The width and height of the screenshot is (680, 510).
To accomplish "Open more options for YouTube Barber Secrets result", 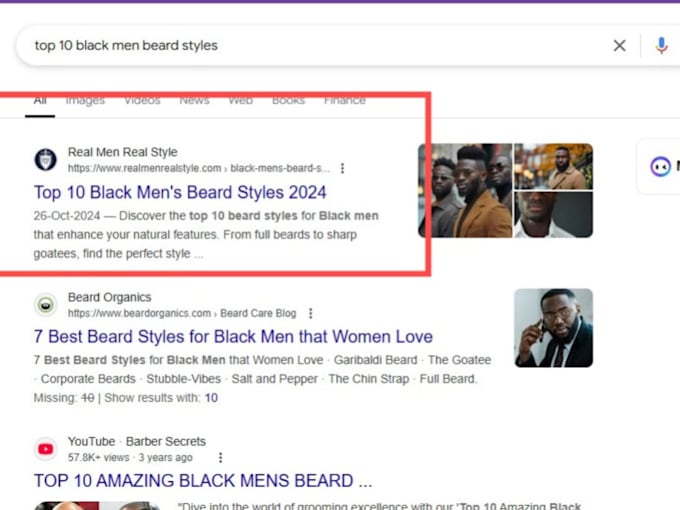I will pyautogui.click(x=220, y=458).
